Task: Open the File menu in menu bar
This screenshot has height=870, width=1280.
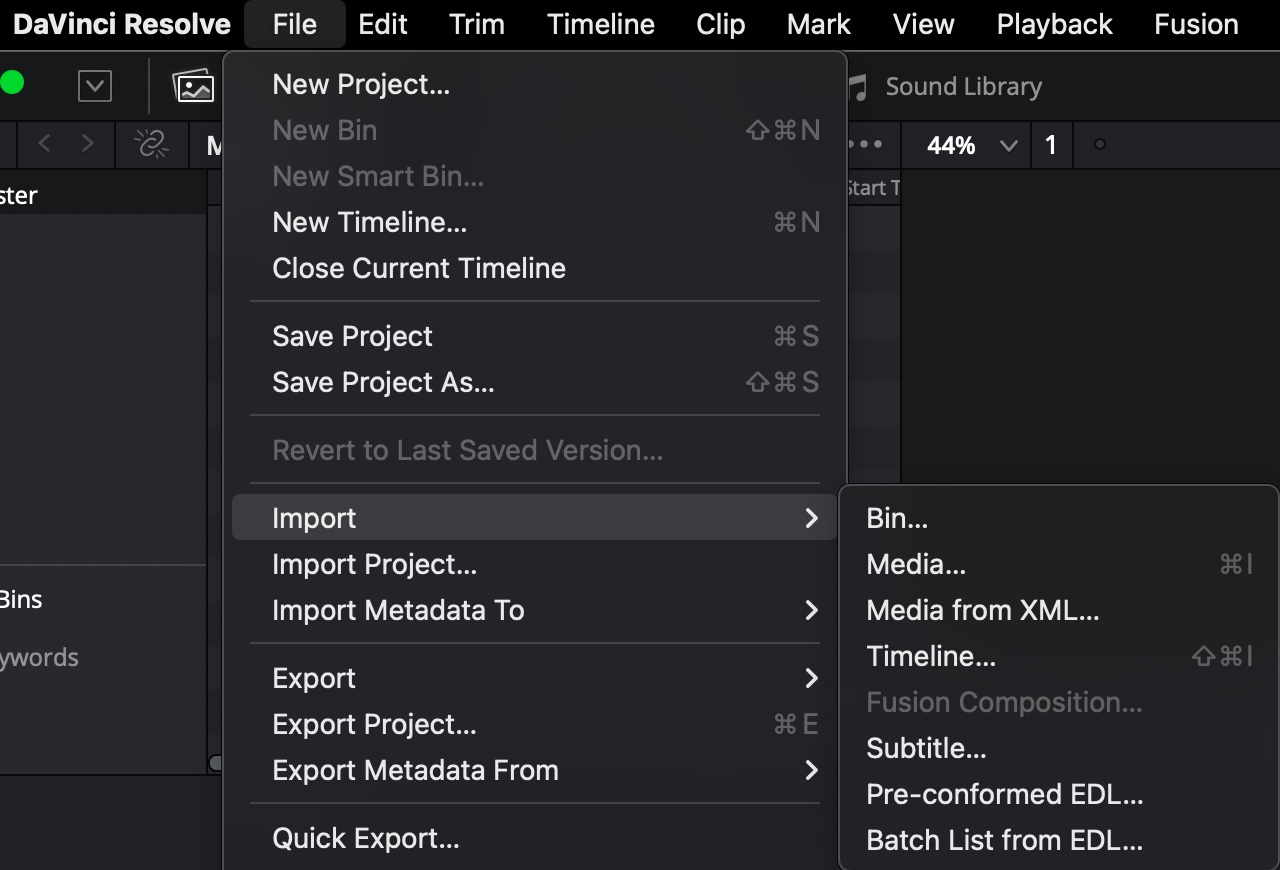Action: coord(295,24)
